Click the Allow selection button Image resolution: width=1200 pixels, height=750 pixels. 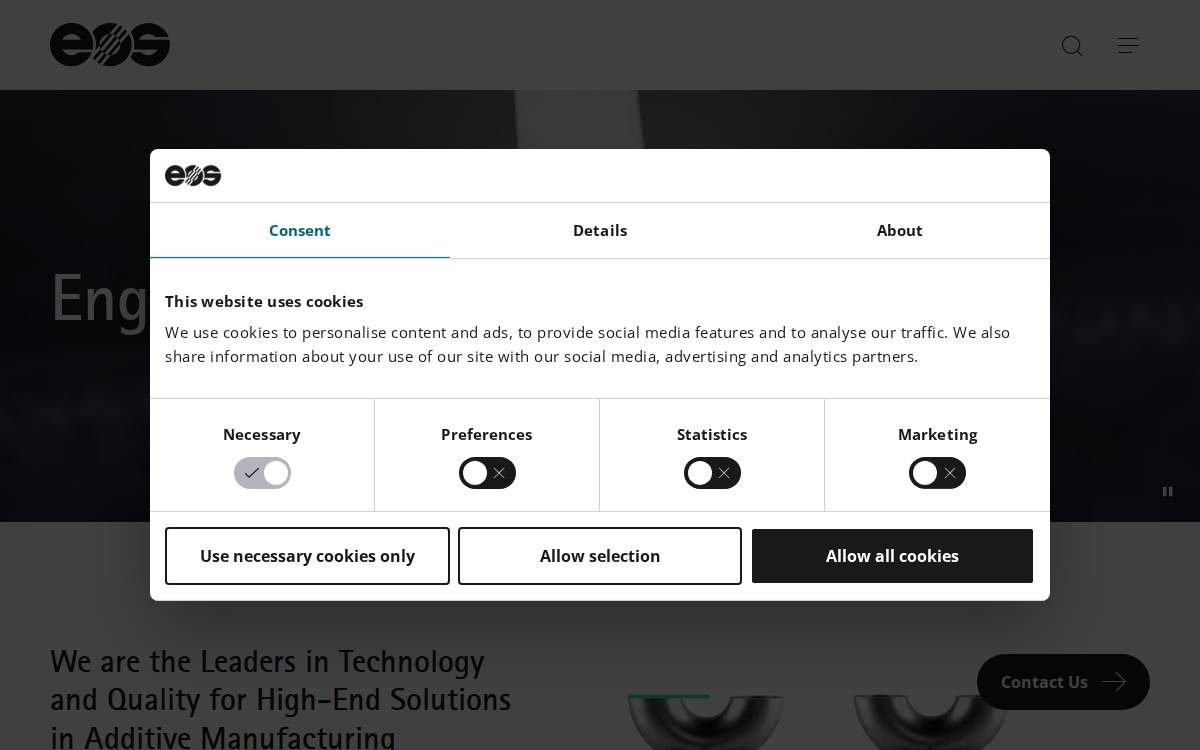pyautogui.click(x=600, y=556)
